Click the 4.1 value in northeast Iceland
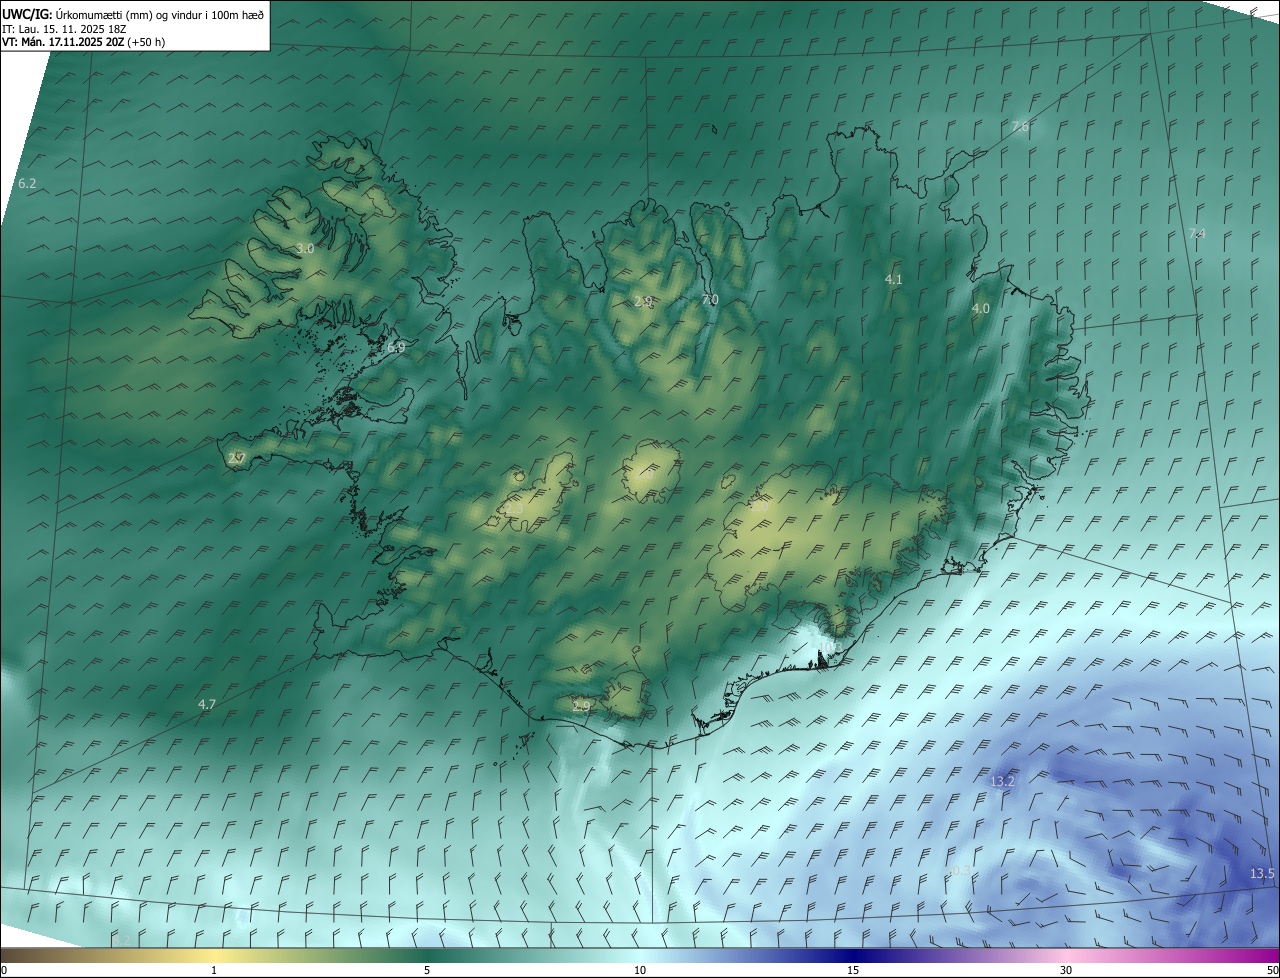1280x978 pixels. click(894, 280)
